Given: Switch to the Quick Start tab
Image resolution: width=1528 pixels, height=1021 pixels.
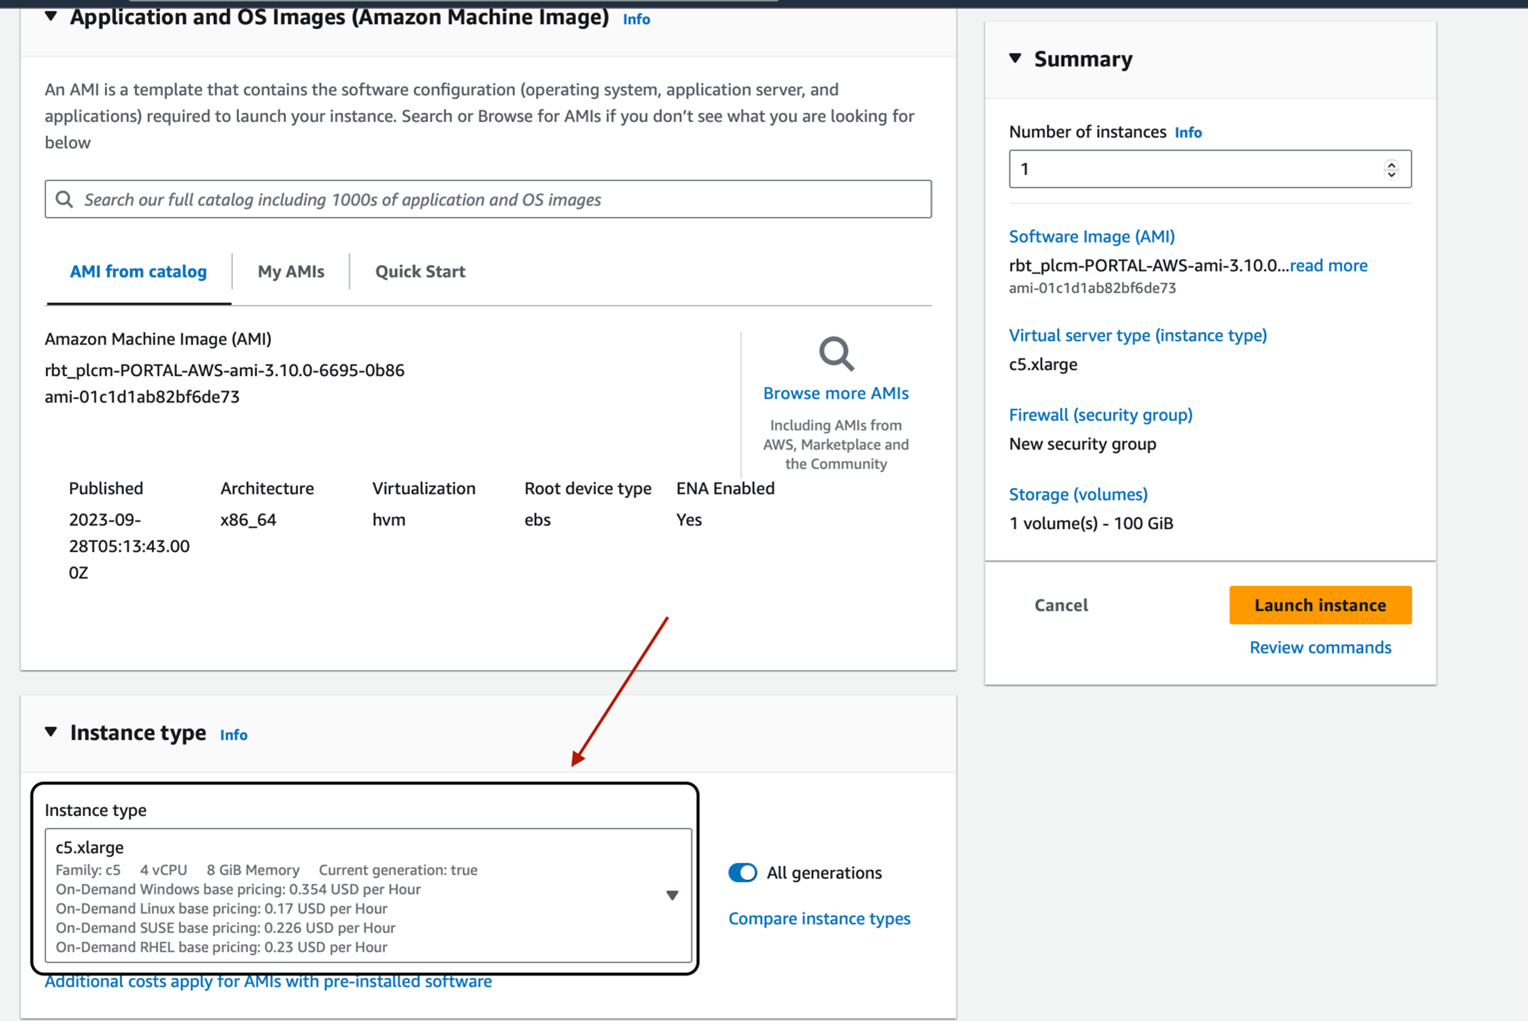Looking at the screenshot, I should (x=420, y=271).
